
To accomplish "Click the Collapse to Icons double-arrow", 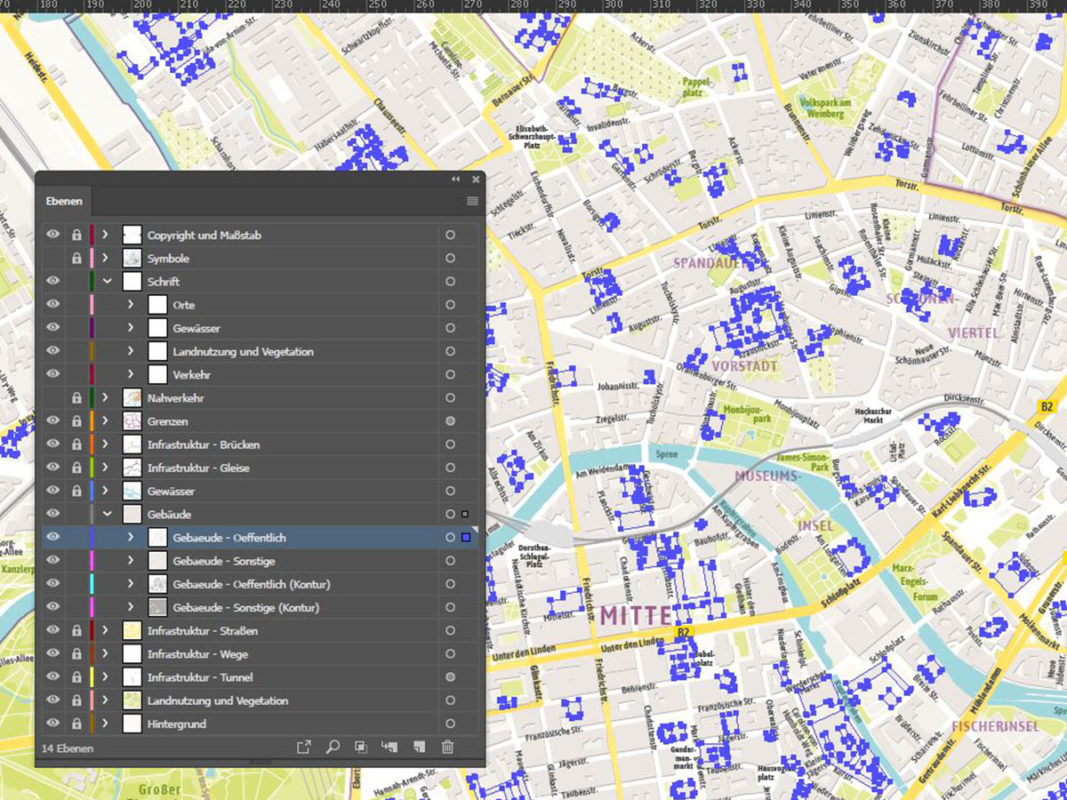I will click(x=455, y=179).
